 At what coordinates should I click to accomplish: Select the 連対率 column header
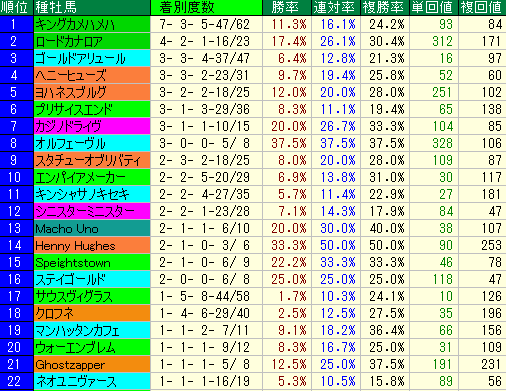[336, 7]
